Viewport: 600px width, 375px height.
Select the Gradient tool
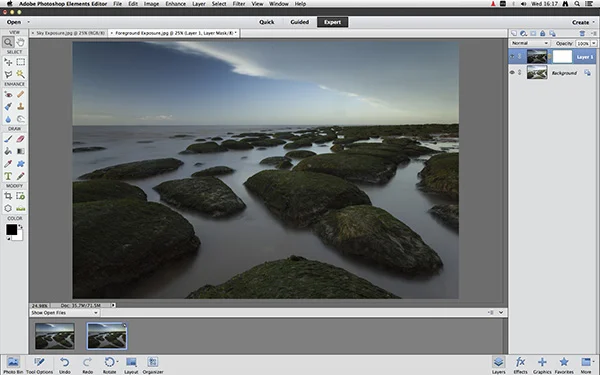tap(21, 151)
